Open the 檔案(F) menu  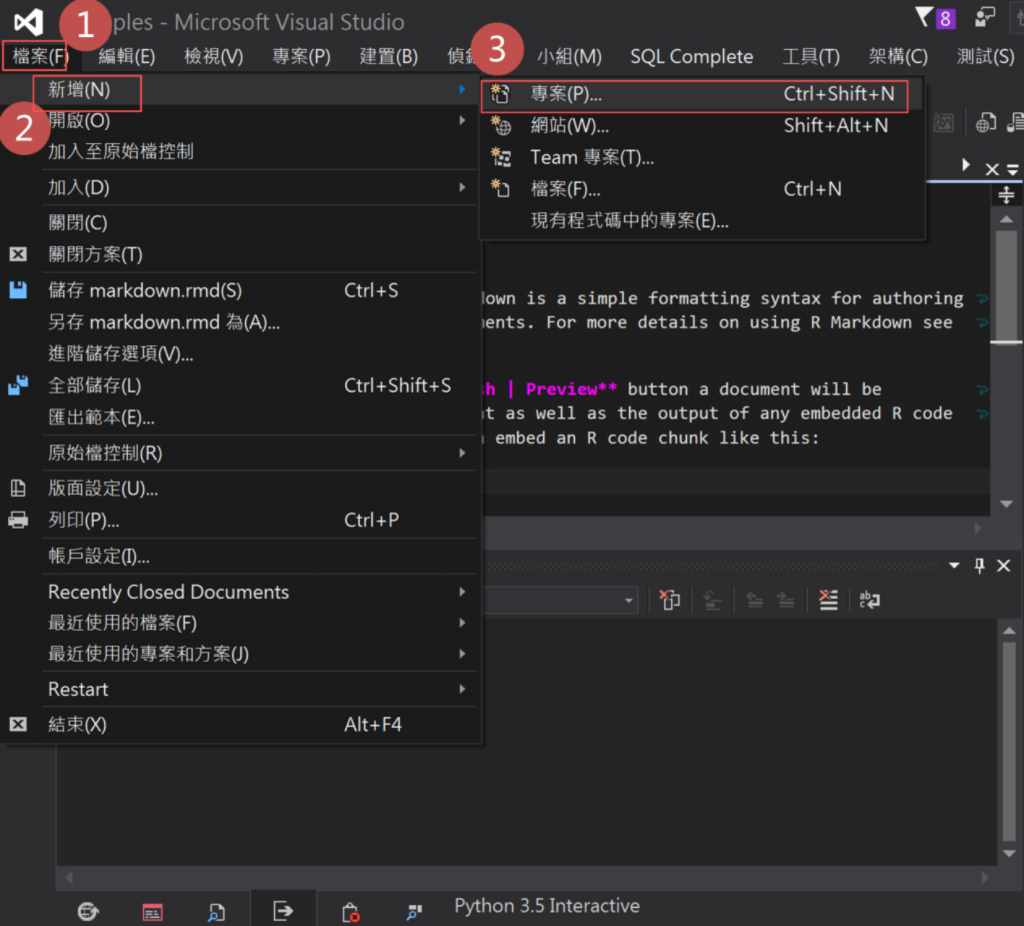point(39,56)
